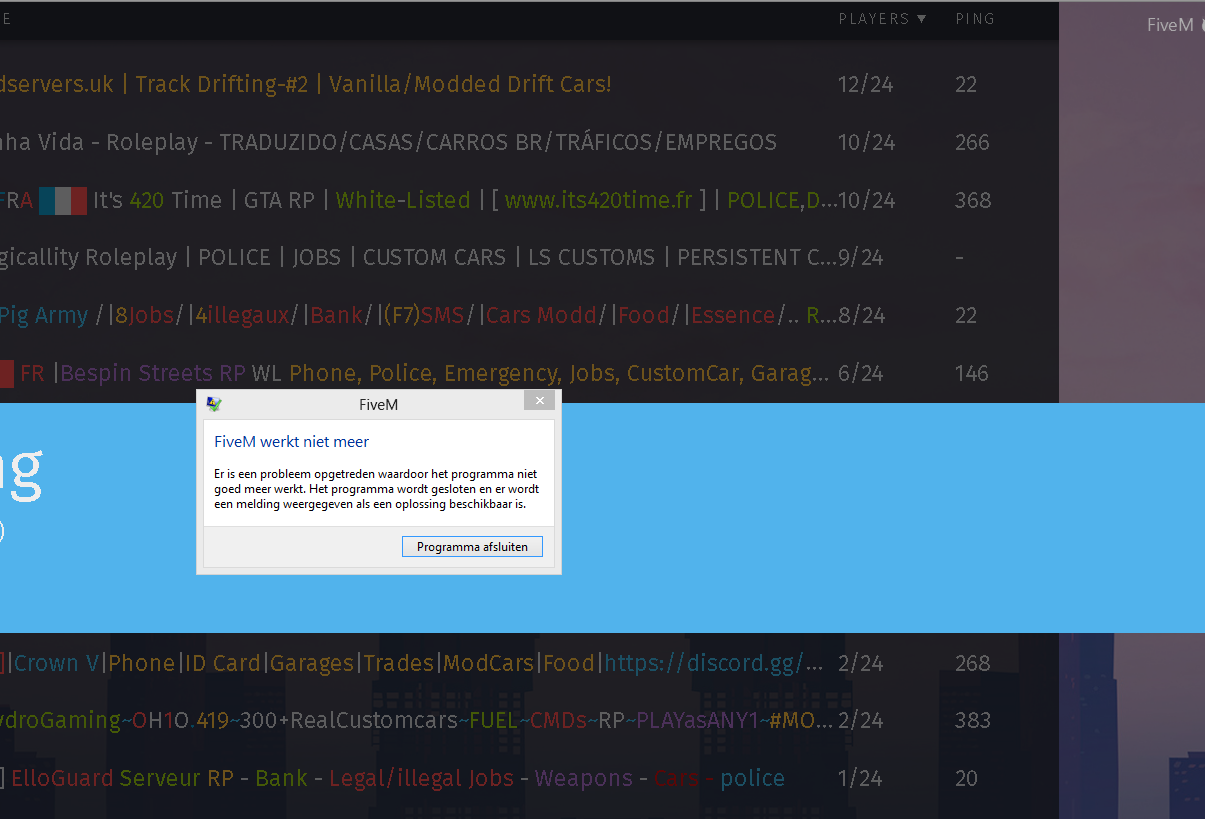Viewport: 1205px width, 819px height.
Task: Click the 146 ping value
Action: pos(971,373)
